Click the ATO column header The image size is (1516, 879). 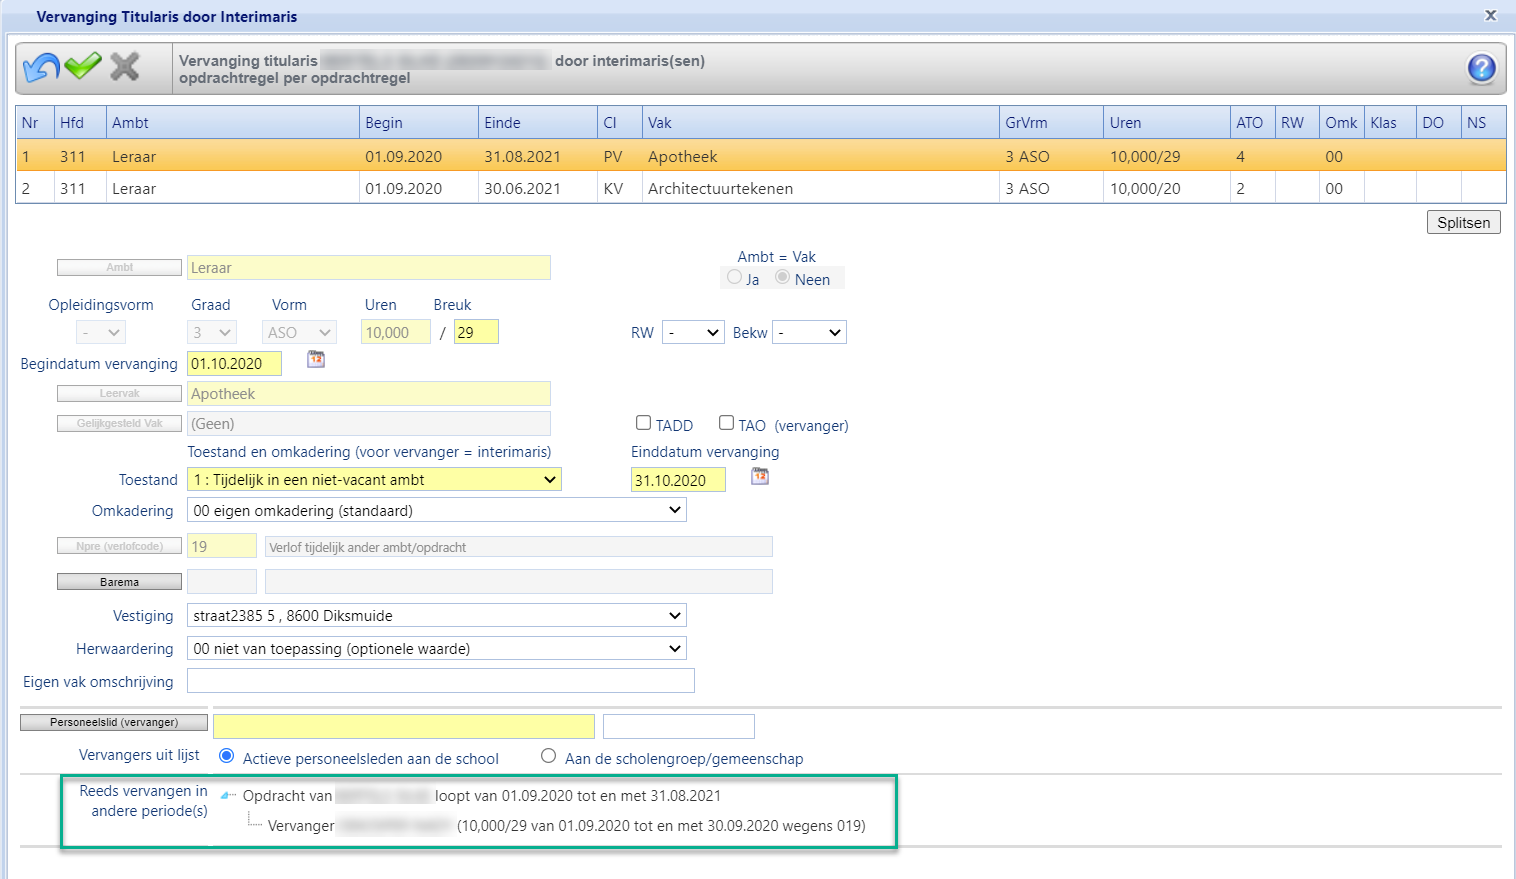[1252, 122]
